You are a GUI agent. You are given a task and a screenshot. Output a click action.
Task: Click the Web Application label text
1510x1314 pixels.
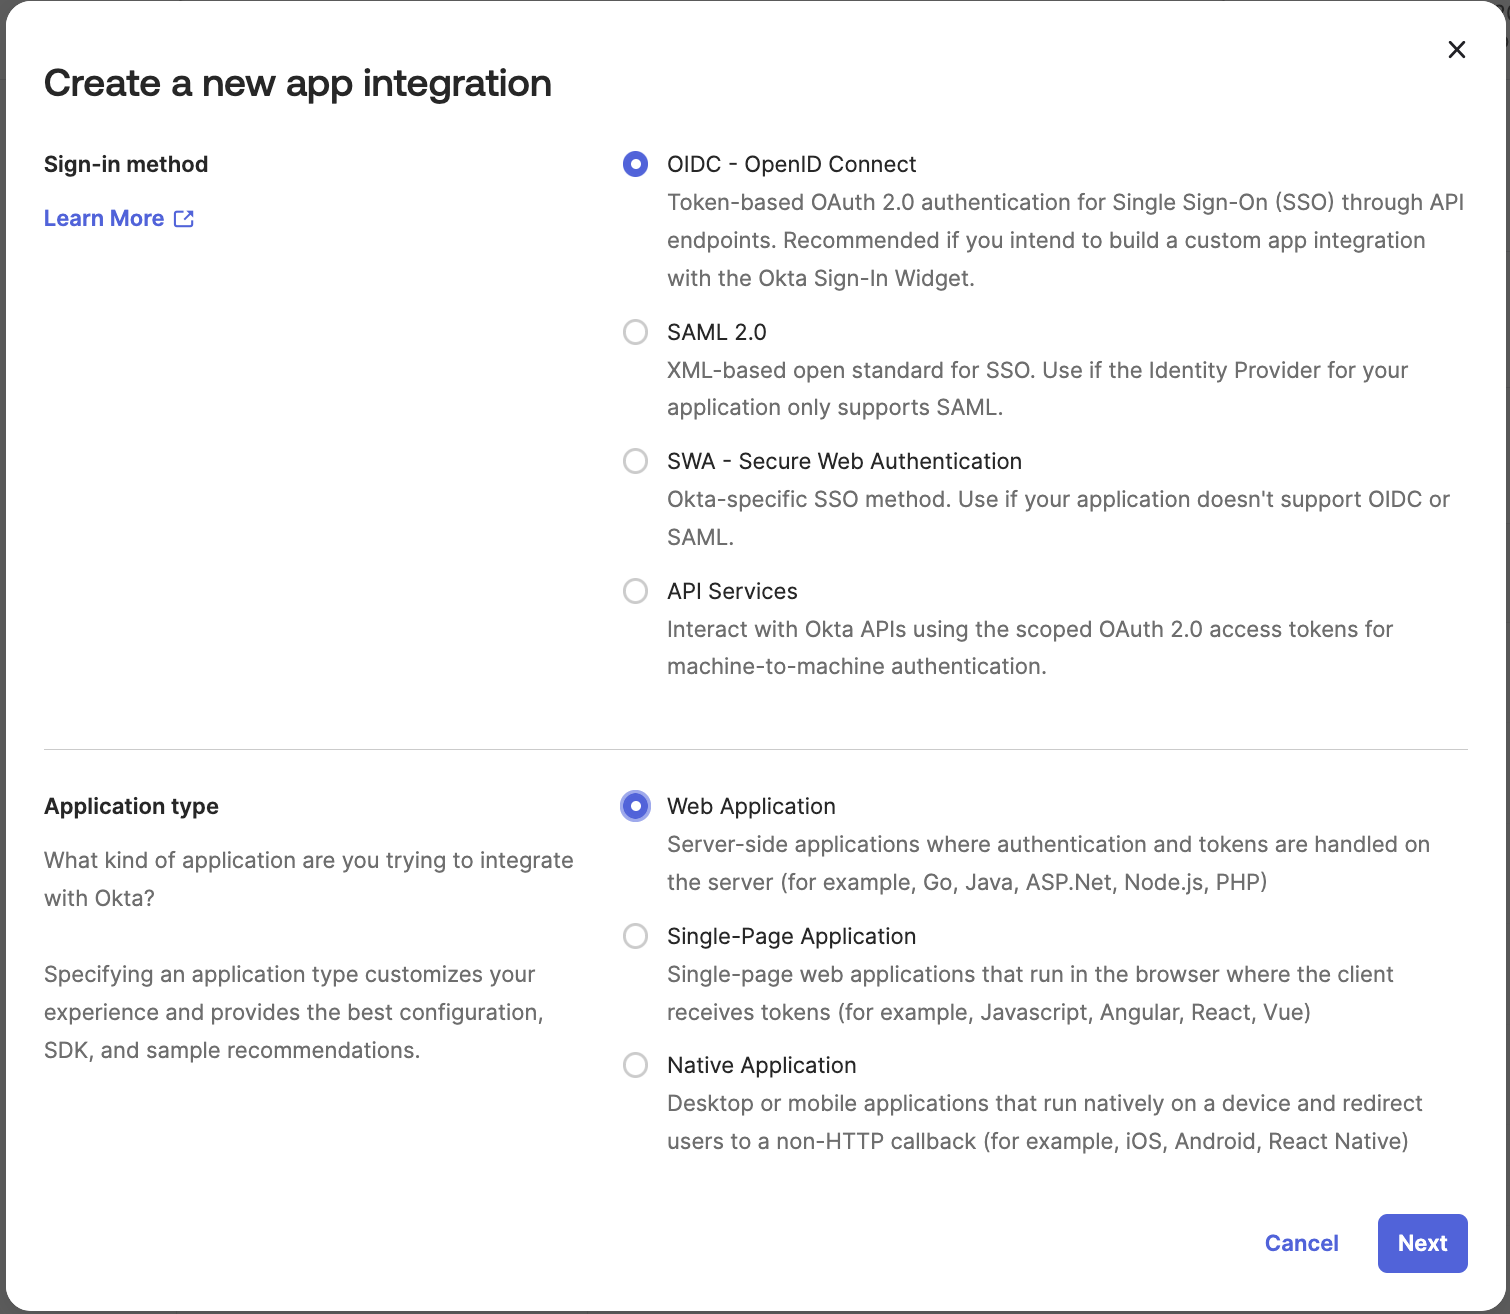(751, 806)
